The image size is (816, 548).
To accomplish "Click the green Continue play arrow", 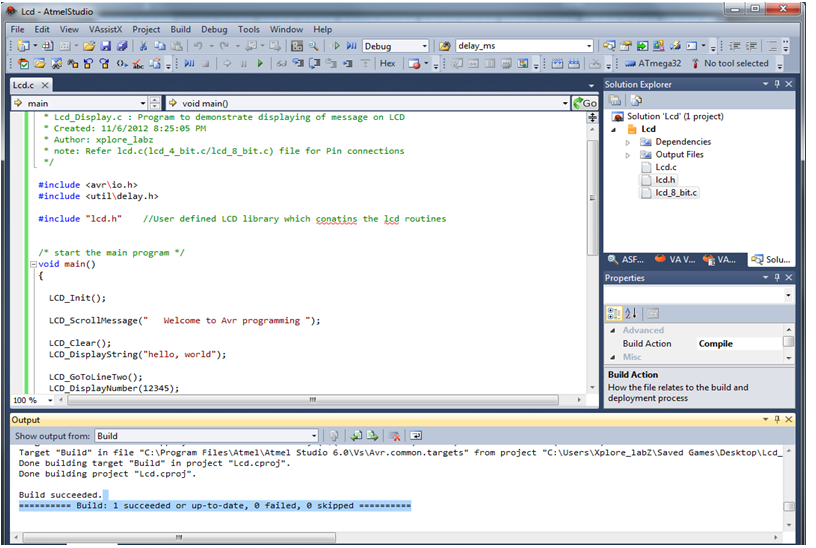I will (x=260, y=63).
